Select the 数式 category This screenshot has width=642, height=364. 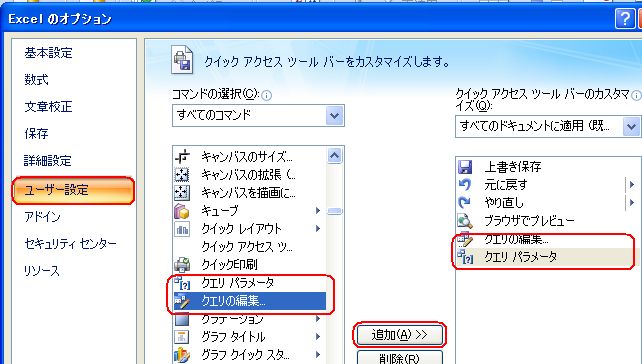pyautogui.click(x=36, y=79)
